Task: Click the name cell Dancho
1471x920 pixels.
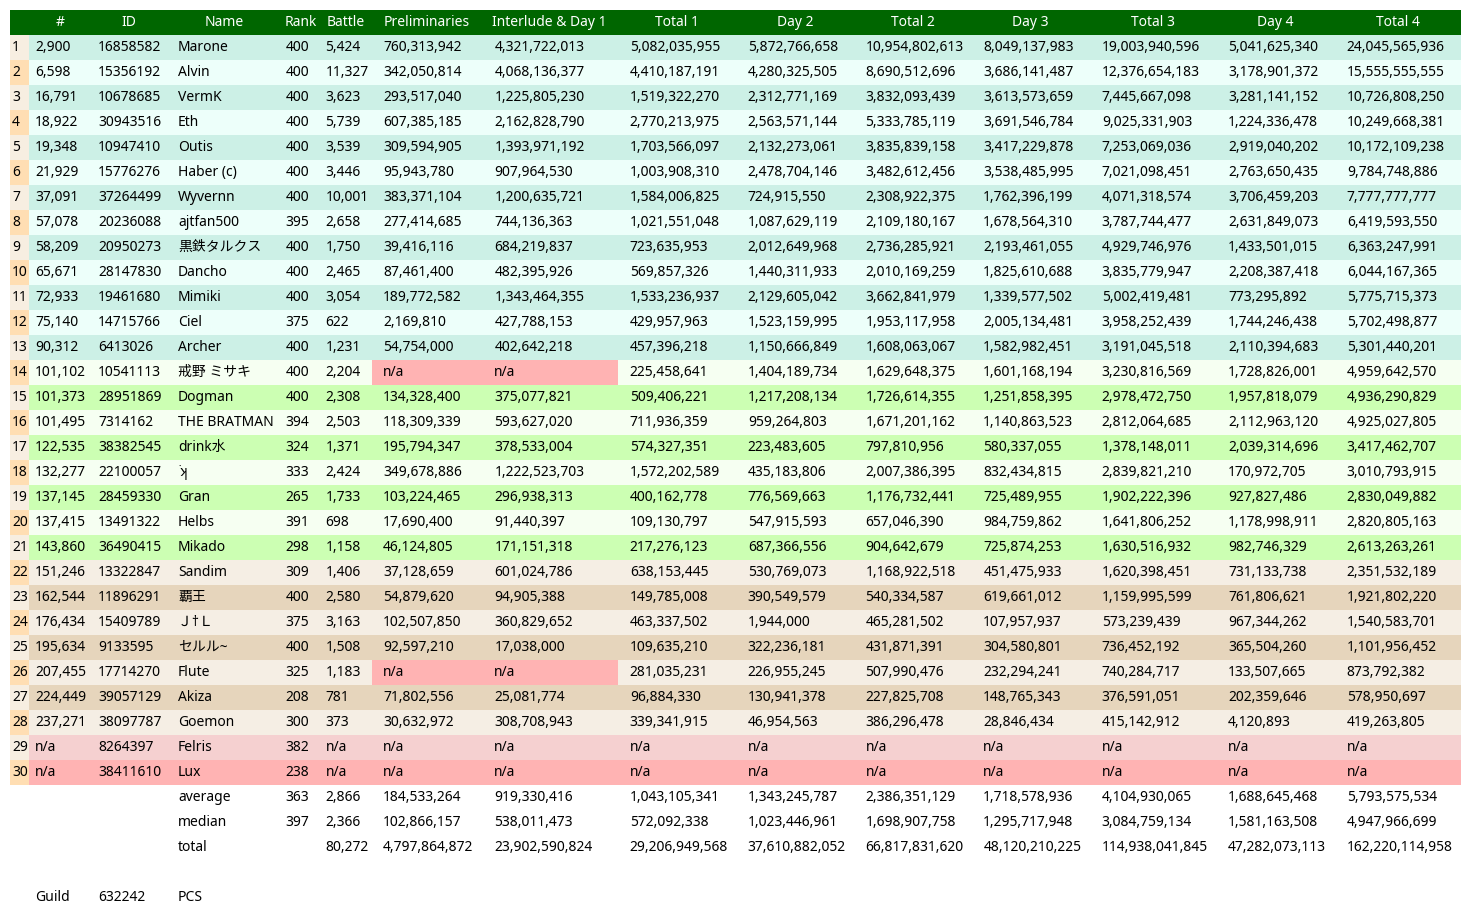Action: (x=203, y=271)
